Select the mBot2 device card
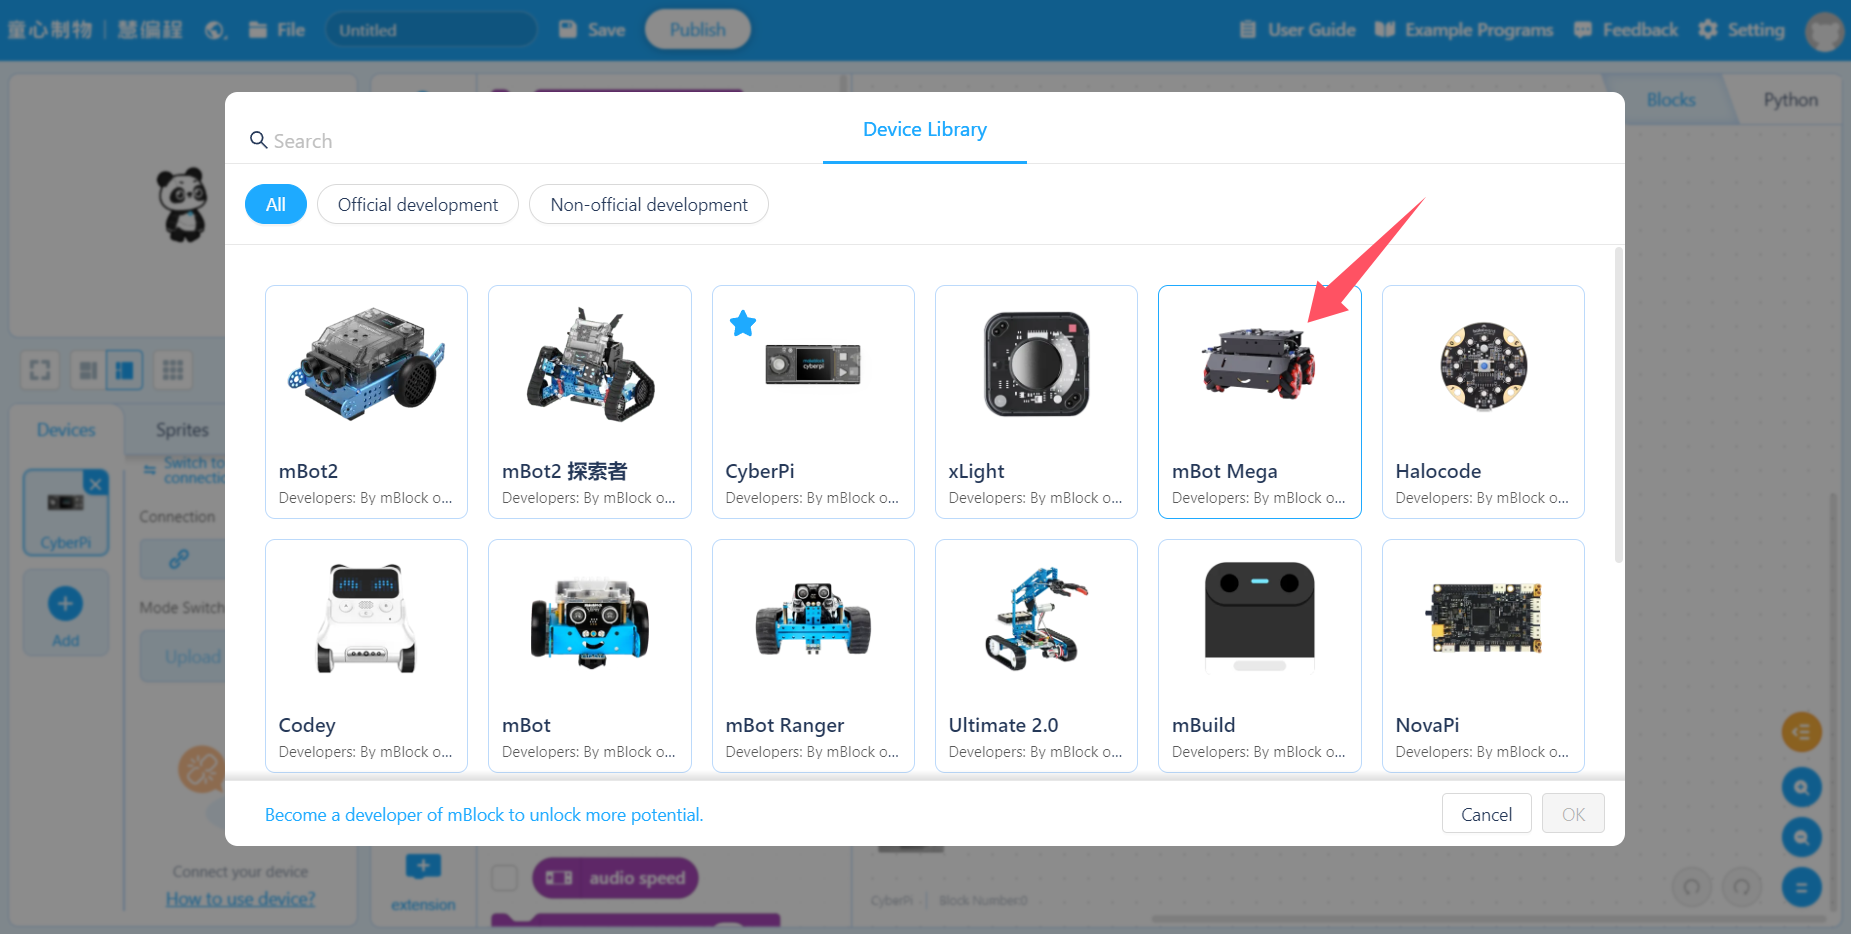The image size is (1851, 934). (x=366, y=402)
